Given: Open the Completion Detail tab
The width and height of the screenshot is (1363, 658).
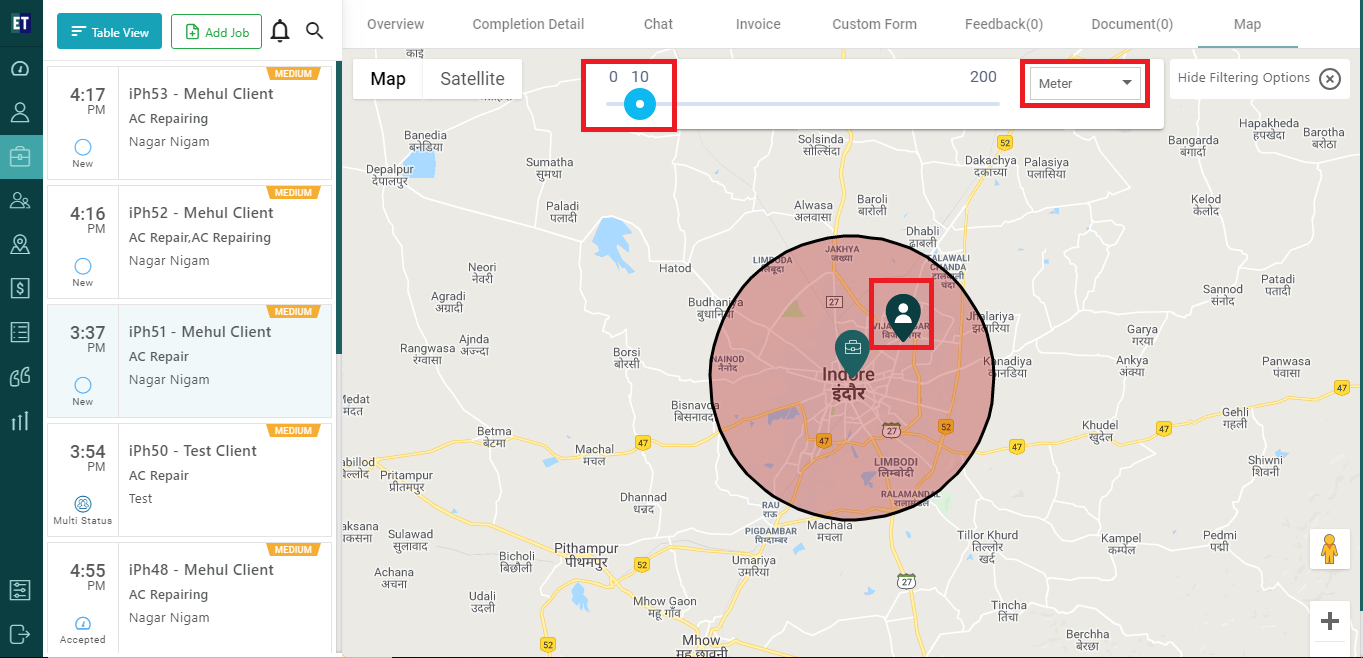Looking at the screenshot, I should [528, 24].
